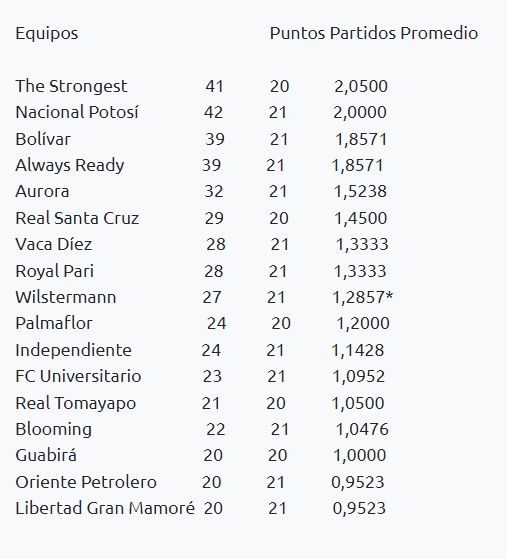Click the Partidos column header
This screenshot has width=507, height=559.
(x=363, y=33)
